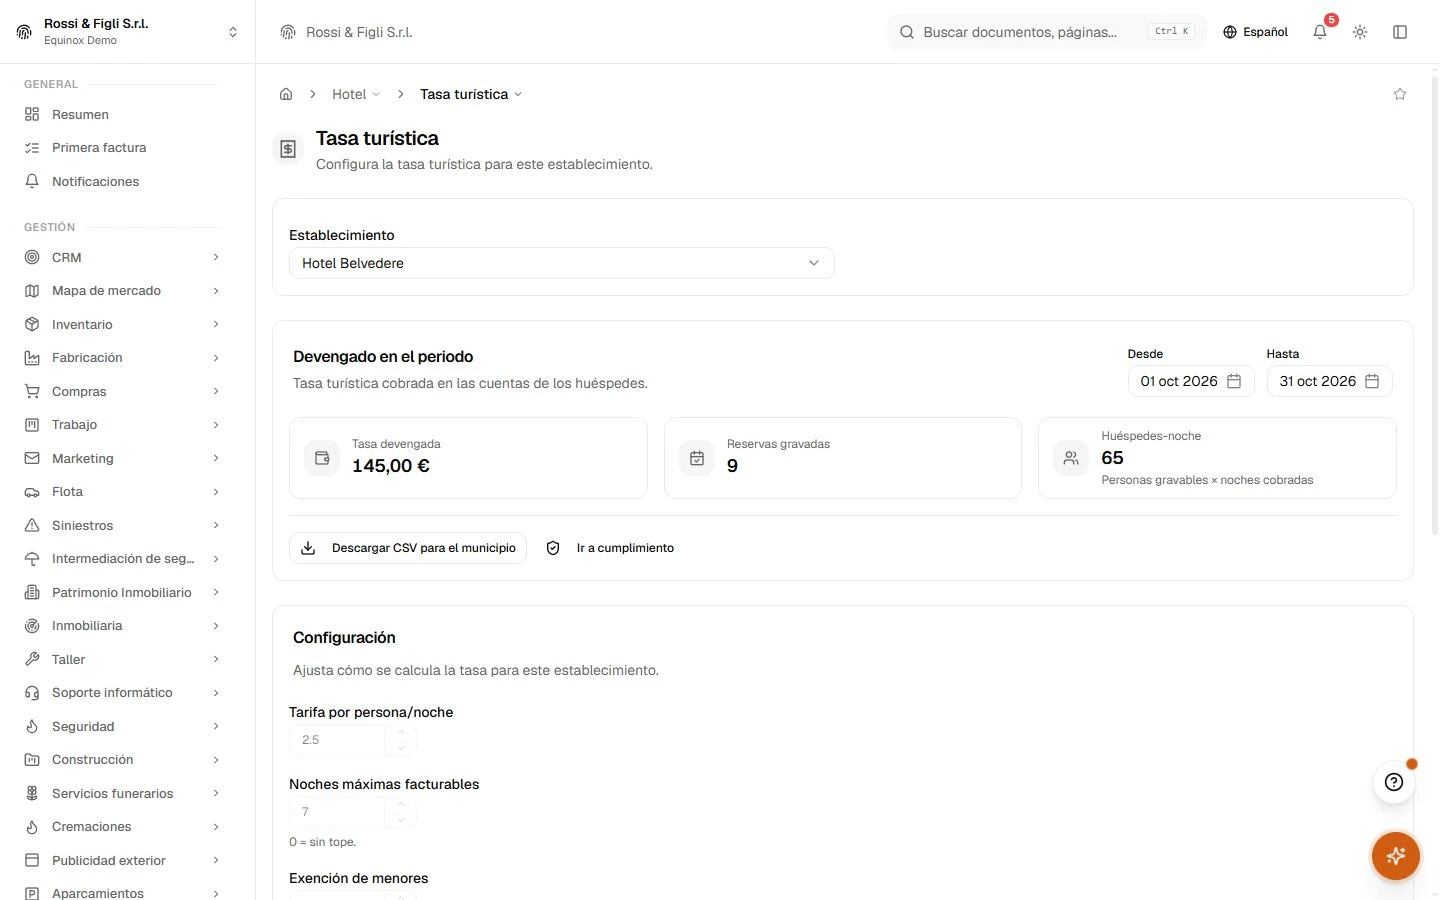Click the shield icon beside Ir a cumplimiento
The height and width of the screenshot is (900, 1440).
coord(553,548)
